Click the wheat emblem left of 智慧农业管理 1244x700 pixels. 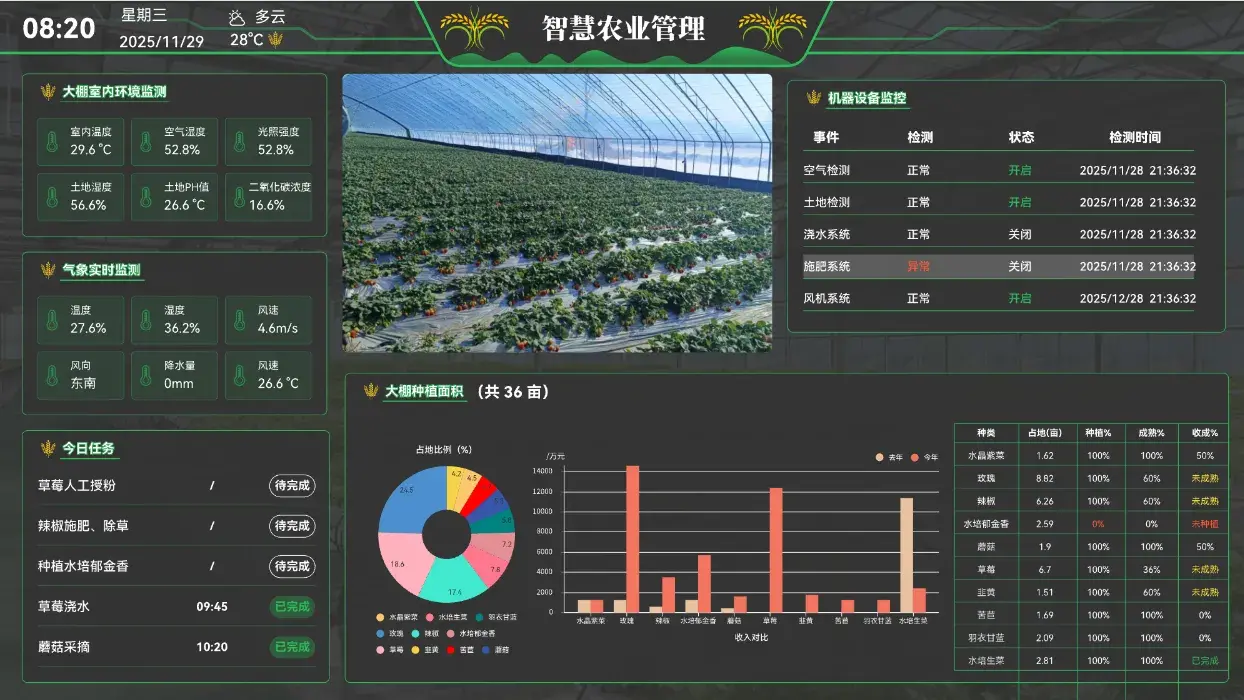(x=475, y=27)
